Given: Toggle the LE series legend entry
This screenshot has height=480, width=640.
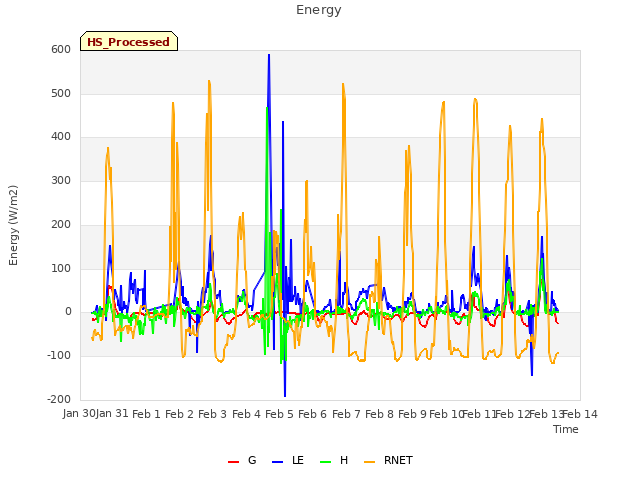Looking at the screenshot, I should (x=288, y=460).
